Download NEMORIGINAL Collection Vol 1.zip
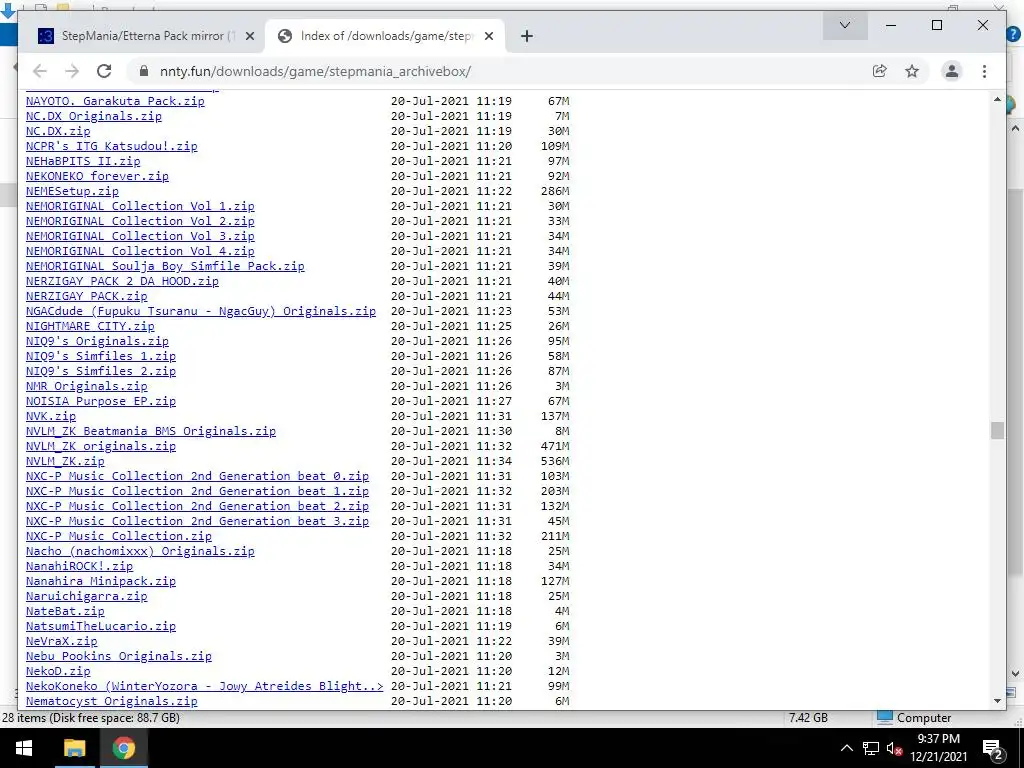Viewport: 1024px width, 768px height. tap(140, 206)
